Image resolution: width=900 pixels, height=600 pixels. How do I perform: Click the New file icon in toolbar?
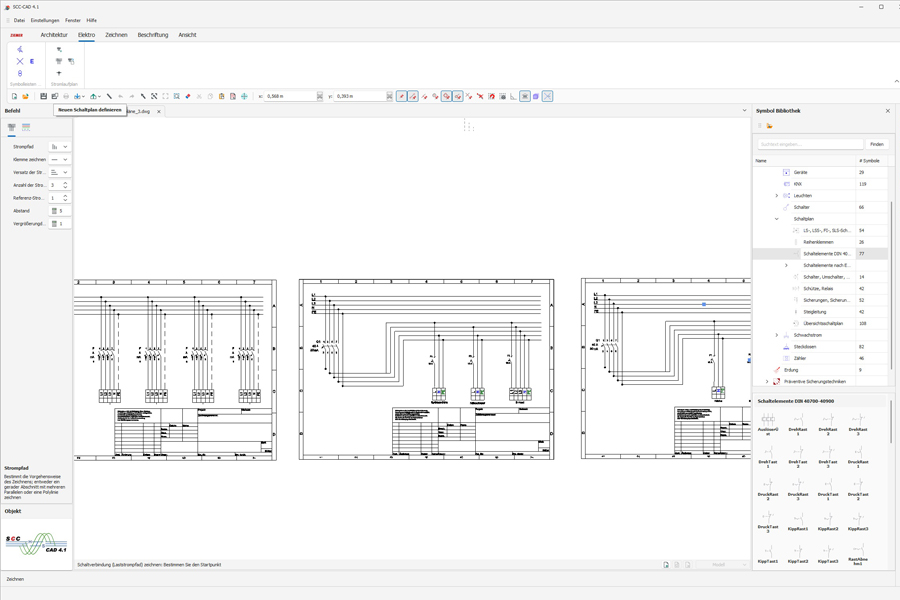tap(14, 96)
